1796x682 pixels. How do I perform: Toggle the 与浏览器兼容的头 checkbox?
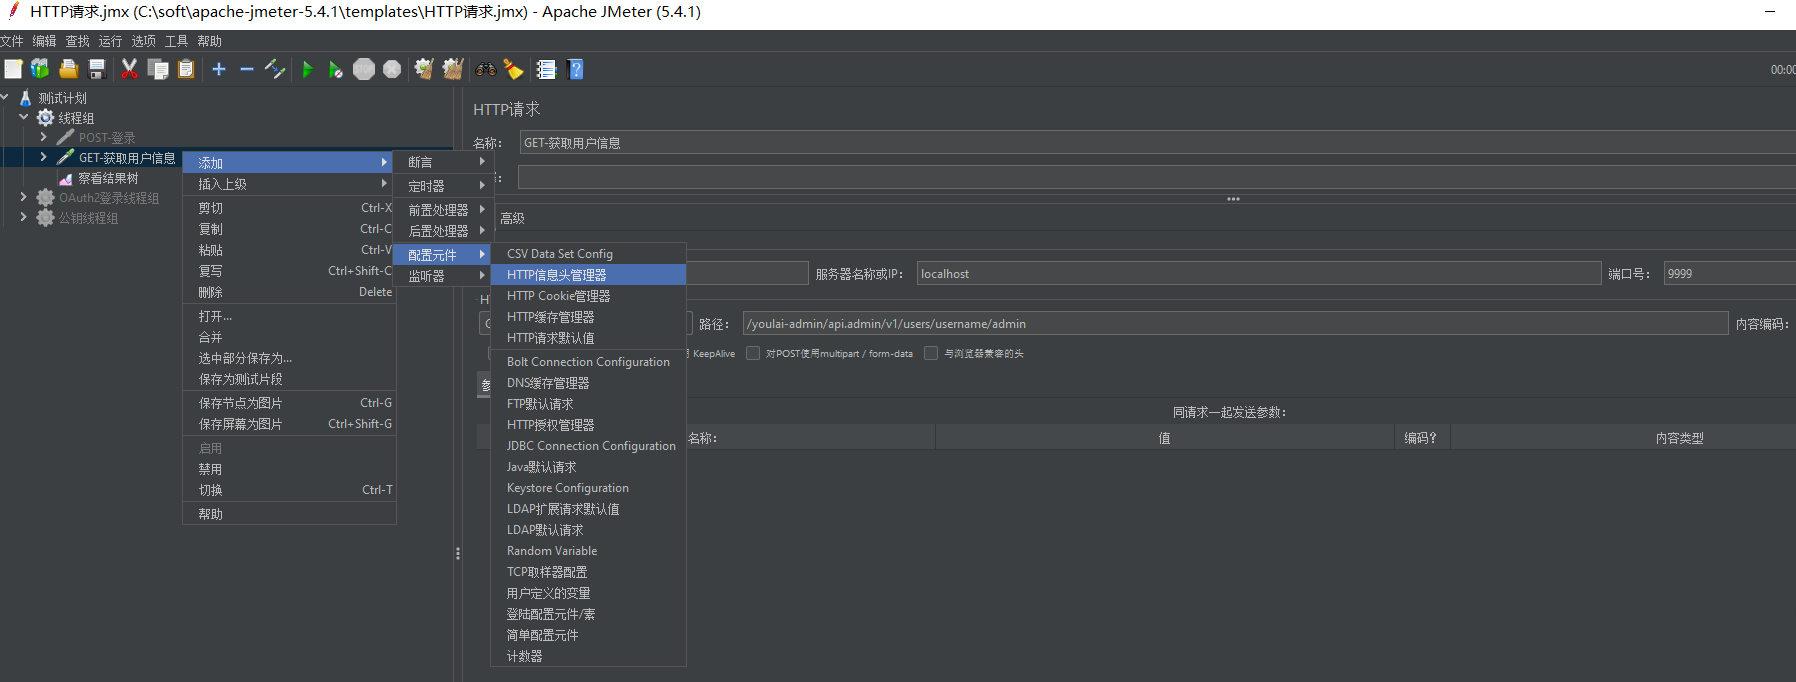click(x=931, y=353)
